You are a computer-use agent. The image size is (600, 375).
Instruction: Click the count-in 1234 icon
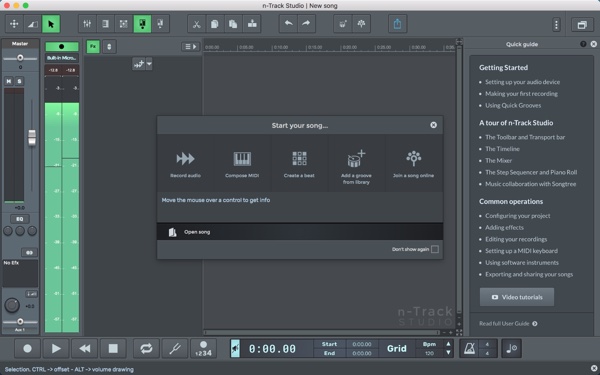pyautogui.click(x=204, y=348)
